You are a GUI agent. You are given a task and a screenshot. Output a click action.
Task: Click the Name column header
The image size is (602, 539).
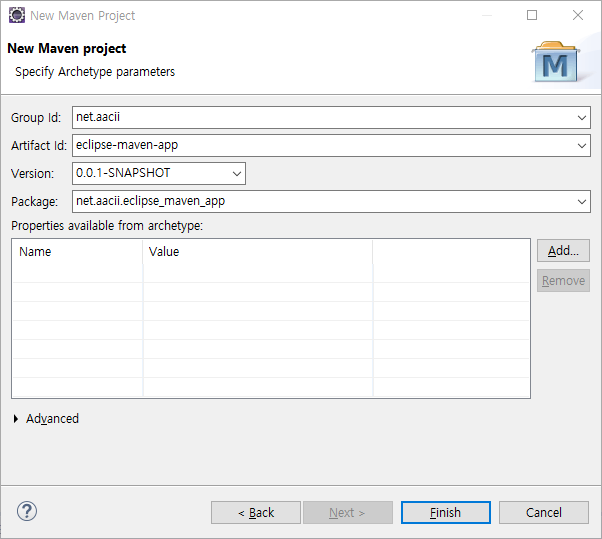point(78,252)
